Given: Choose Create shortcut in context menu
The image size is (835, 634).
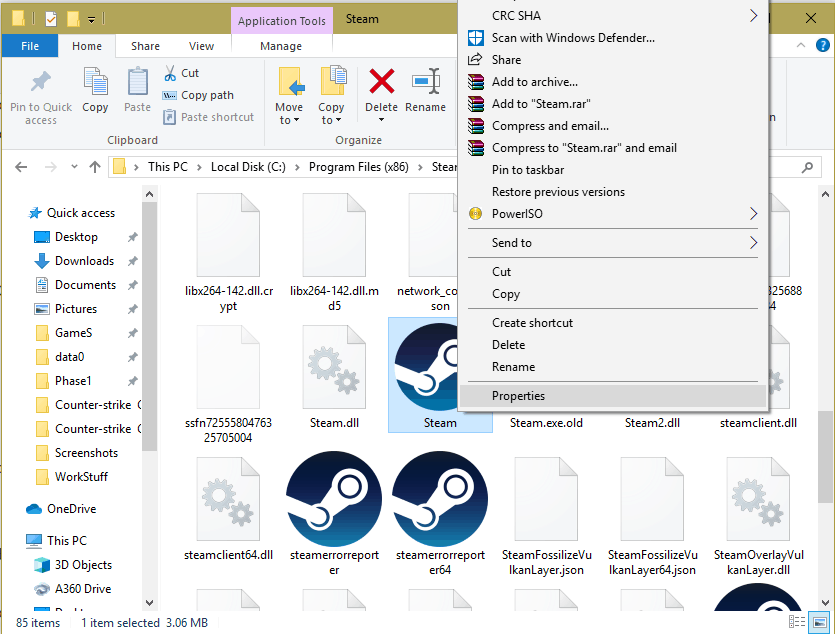Looking at the screenshot, I should (612, 323).
